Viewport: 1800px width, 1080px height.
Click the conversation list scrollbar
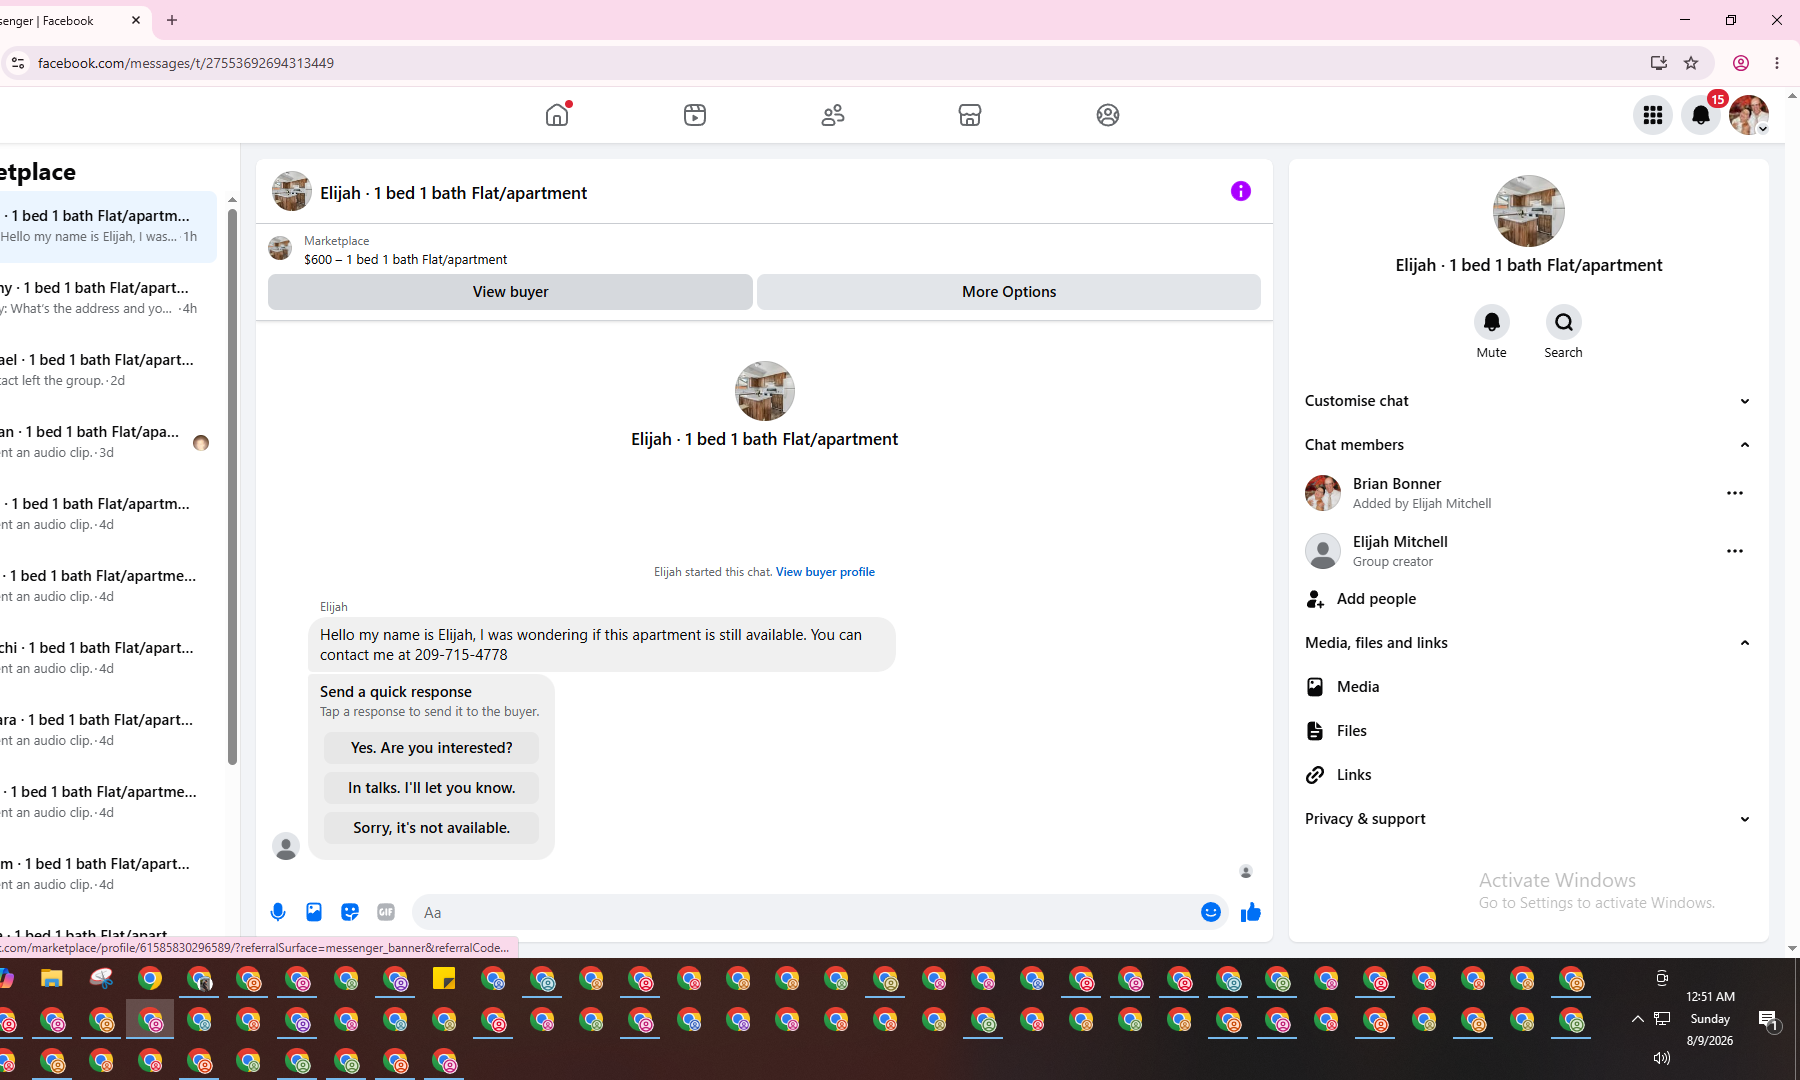(232, 487)
